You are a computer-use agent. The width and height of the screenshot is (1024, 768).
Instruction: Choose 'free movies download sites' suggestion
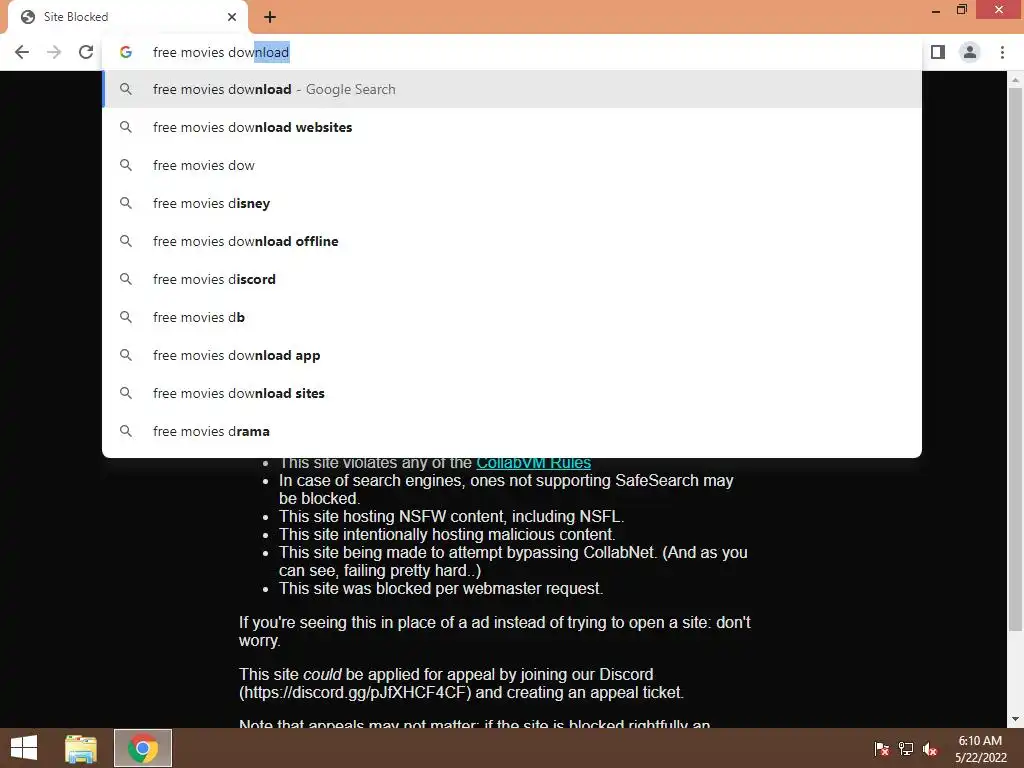512,393
